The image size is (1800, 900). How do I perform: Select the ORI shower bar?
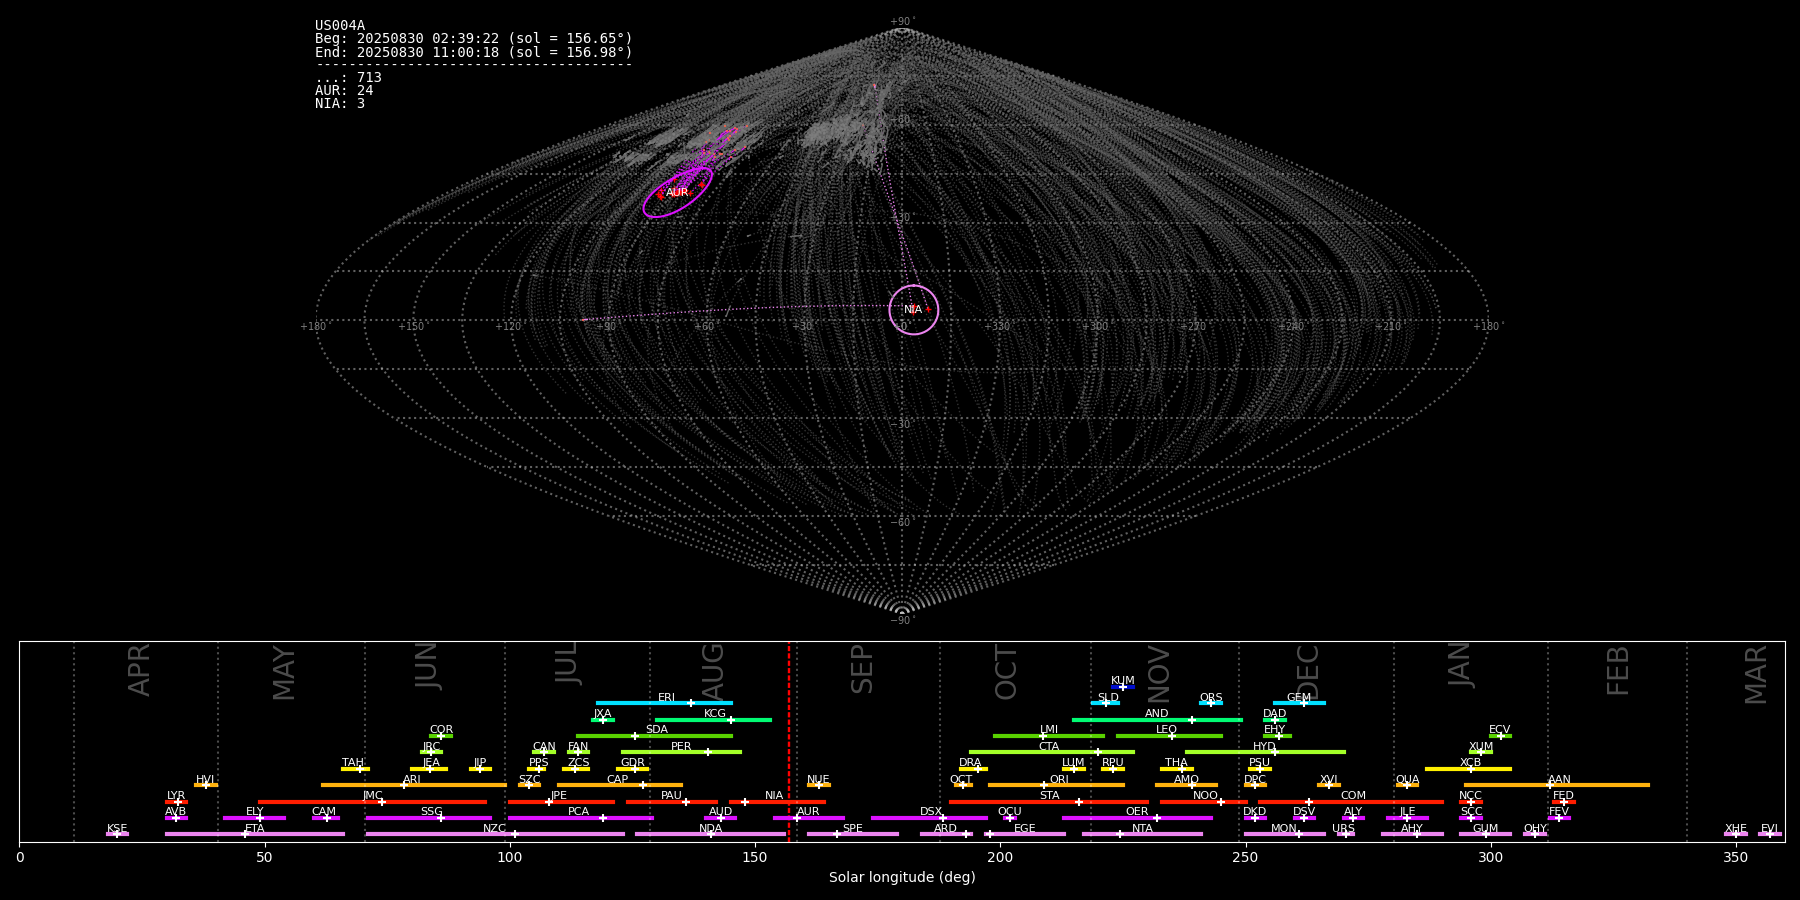(1056, 785)
